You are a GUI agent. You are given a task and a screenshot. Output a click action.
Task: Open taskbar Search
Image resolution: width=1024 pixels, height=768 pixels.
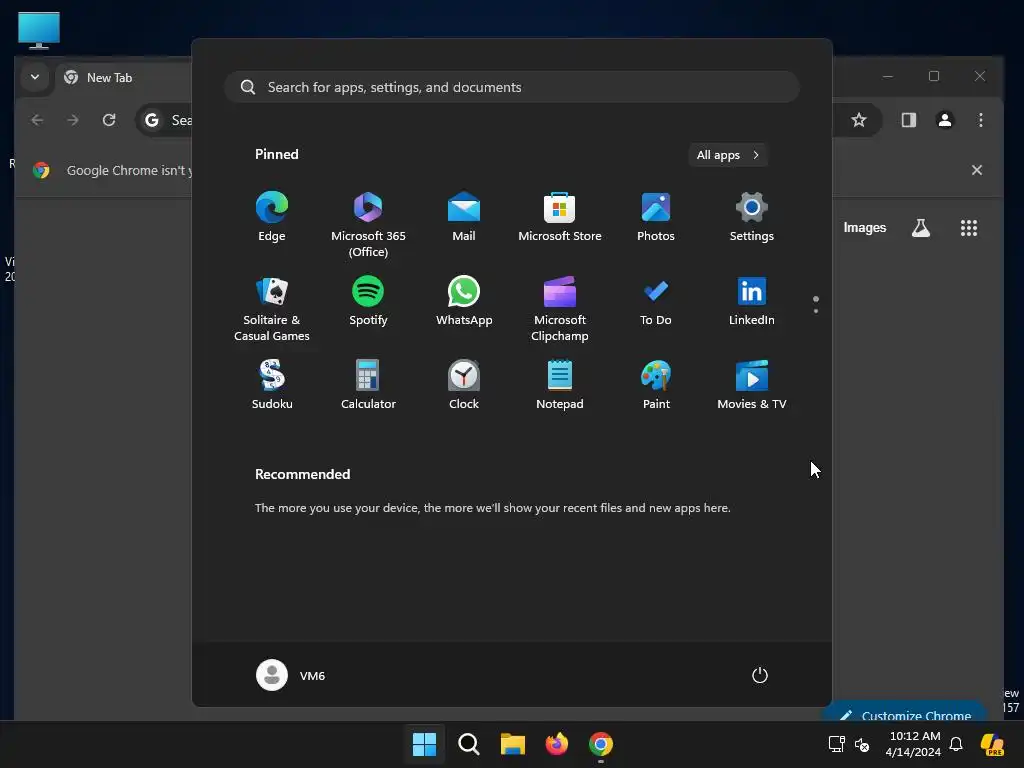(x=468, y=744)
